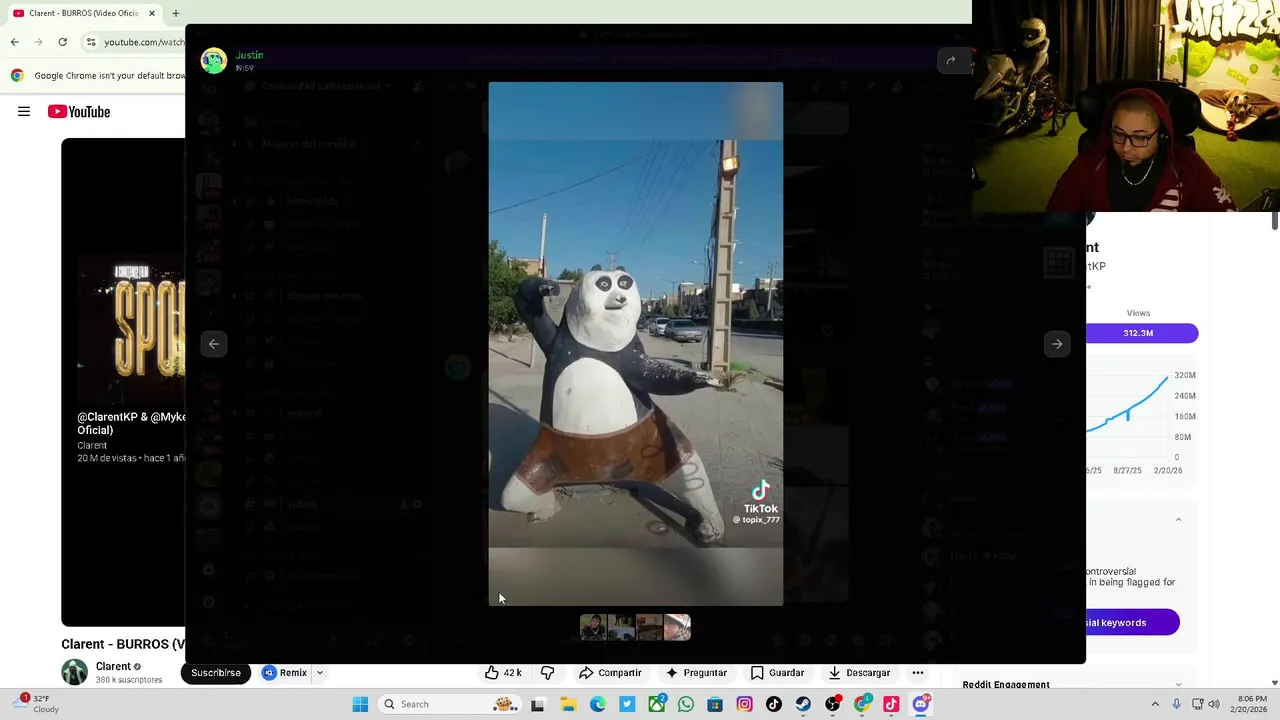Open the three-dot more actions menu
Screen dimensions: 1280x720
click(x=918, y=673)
